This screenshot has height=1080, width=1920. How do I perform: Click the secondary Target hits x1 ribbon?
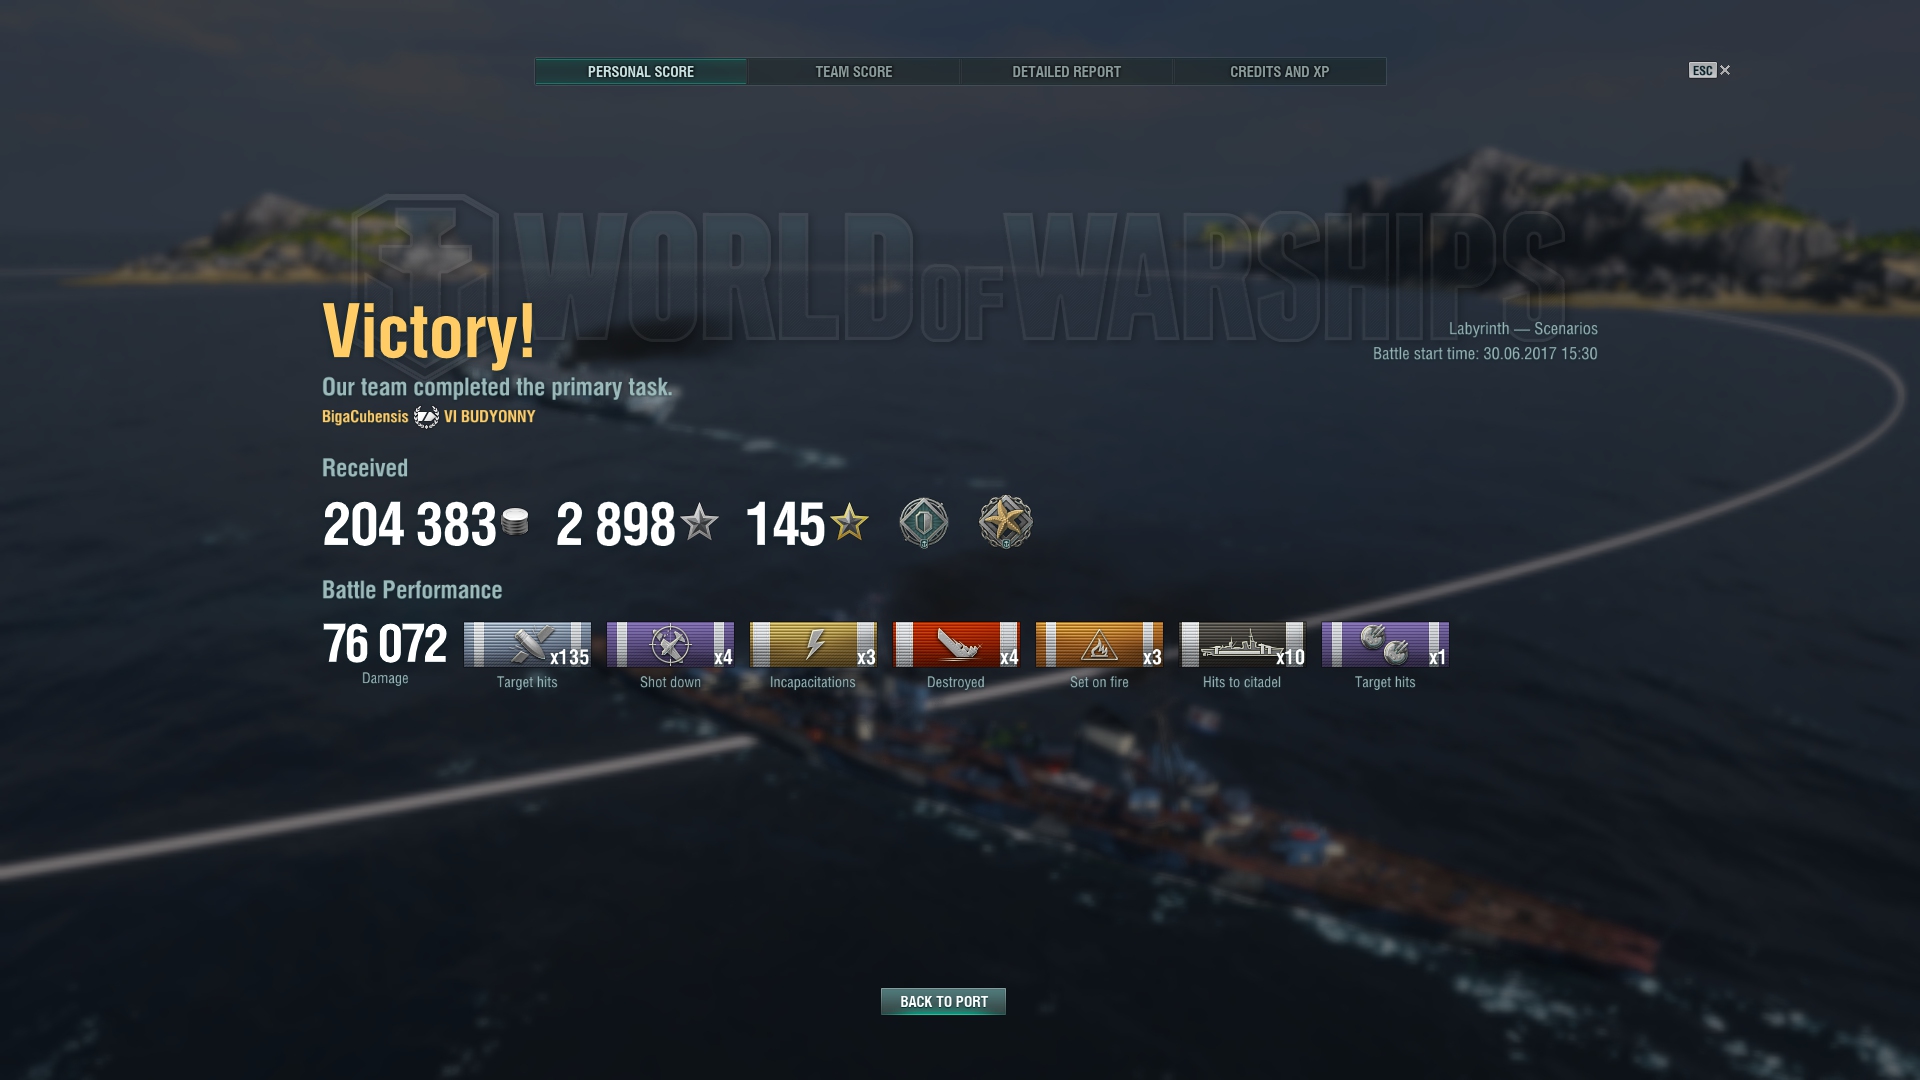pyautogui.click(x=1385, y=644)
